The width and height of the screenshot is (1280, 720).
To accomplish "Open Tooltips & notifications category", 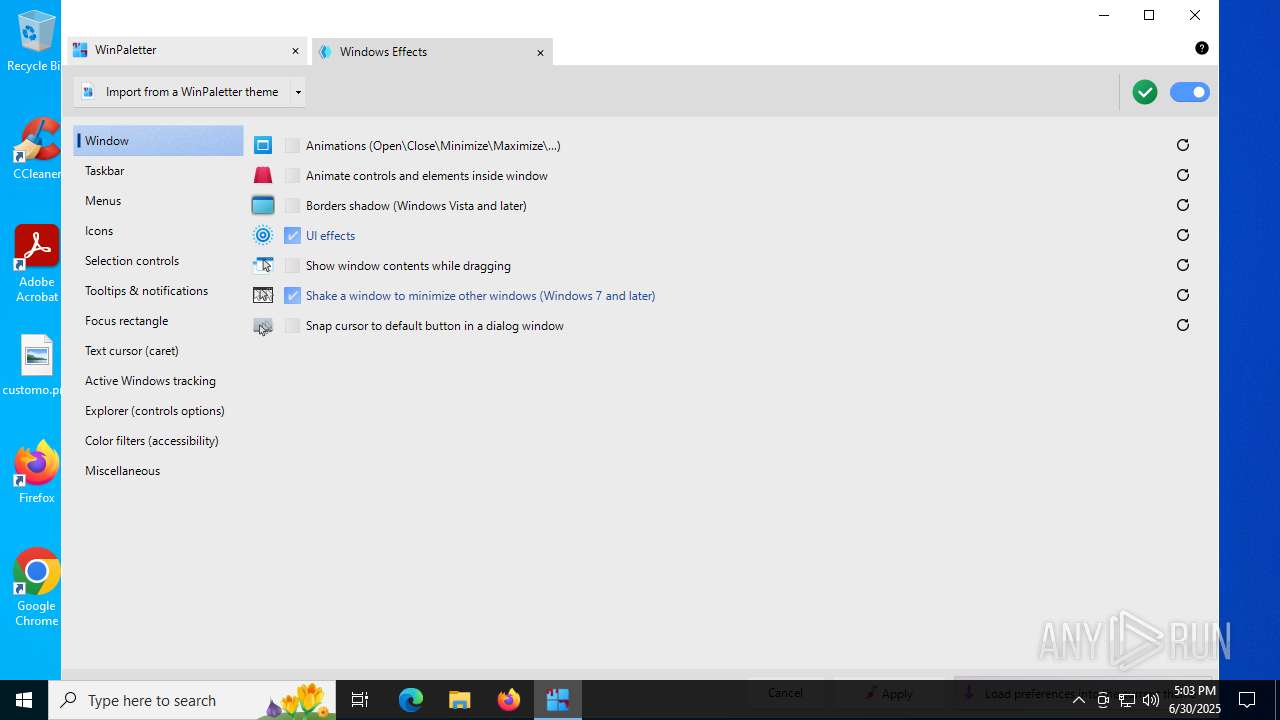I will [x=158, y=291].
